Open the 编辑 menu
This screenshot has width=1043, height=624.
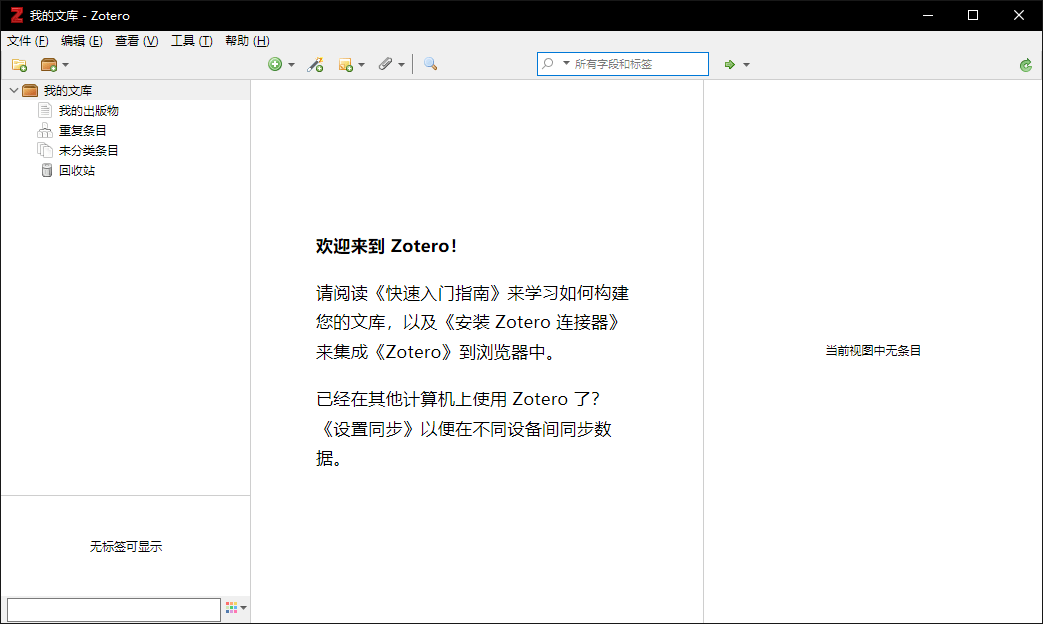click(81, 41)
